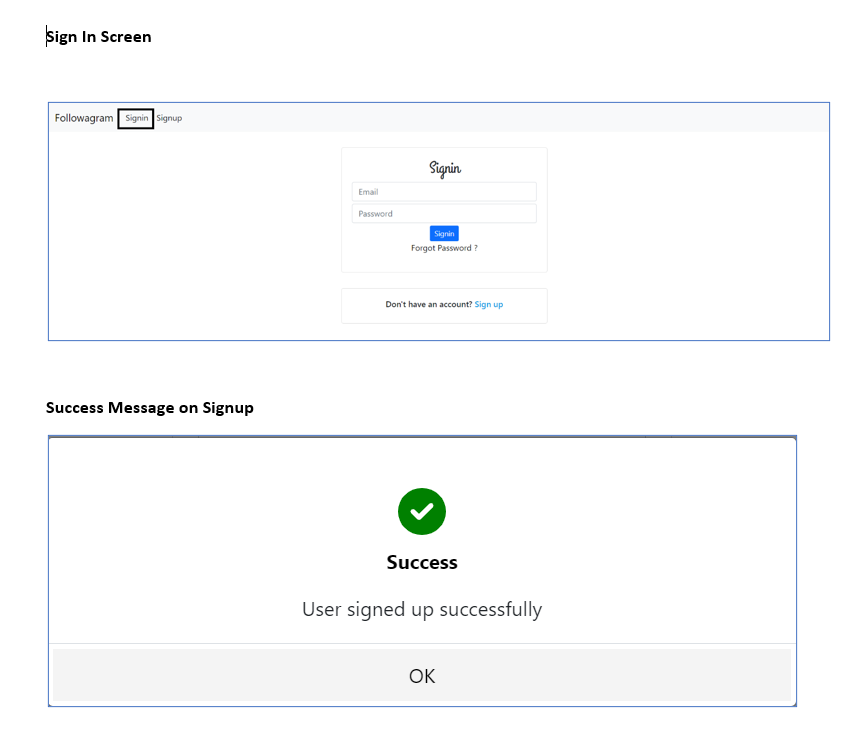Click the cursive Signin form title

click(x=445, y=168)
